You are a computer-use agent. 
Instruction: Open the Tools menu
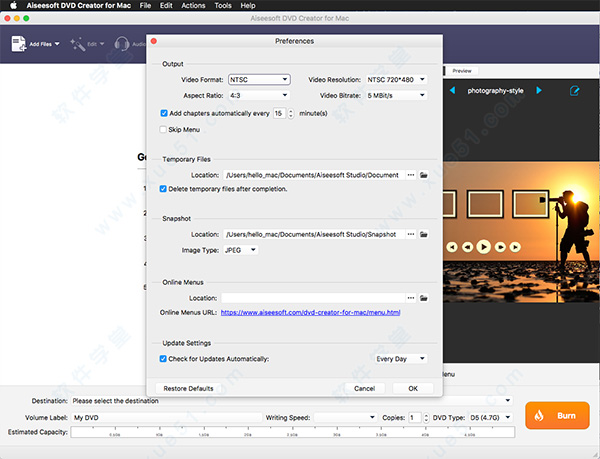point(223,5)
